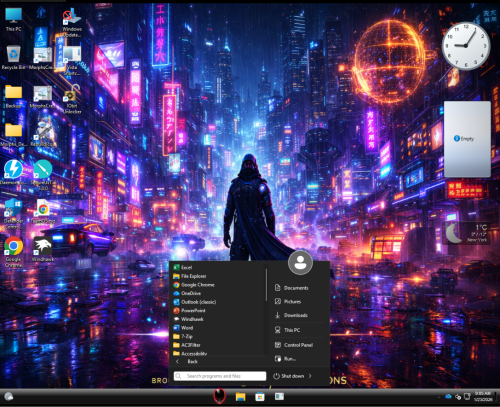Open the Windhawk desktop shortcut
The height and width of the screenshot is (407, 500).
tap(43, 249)
